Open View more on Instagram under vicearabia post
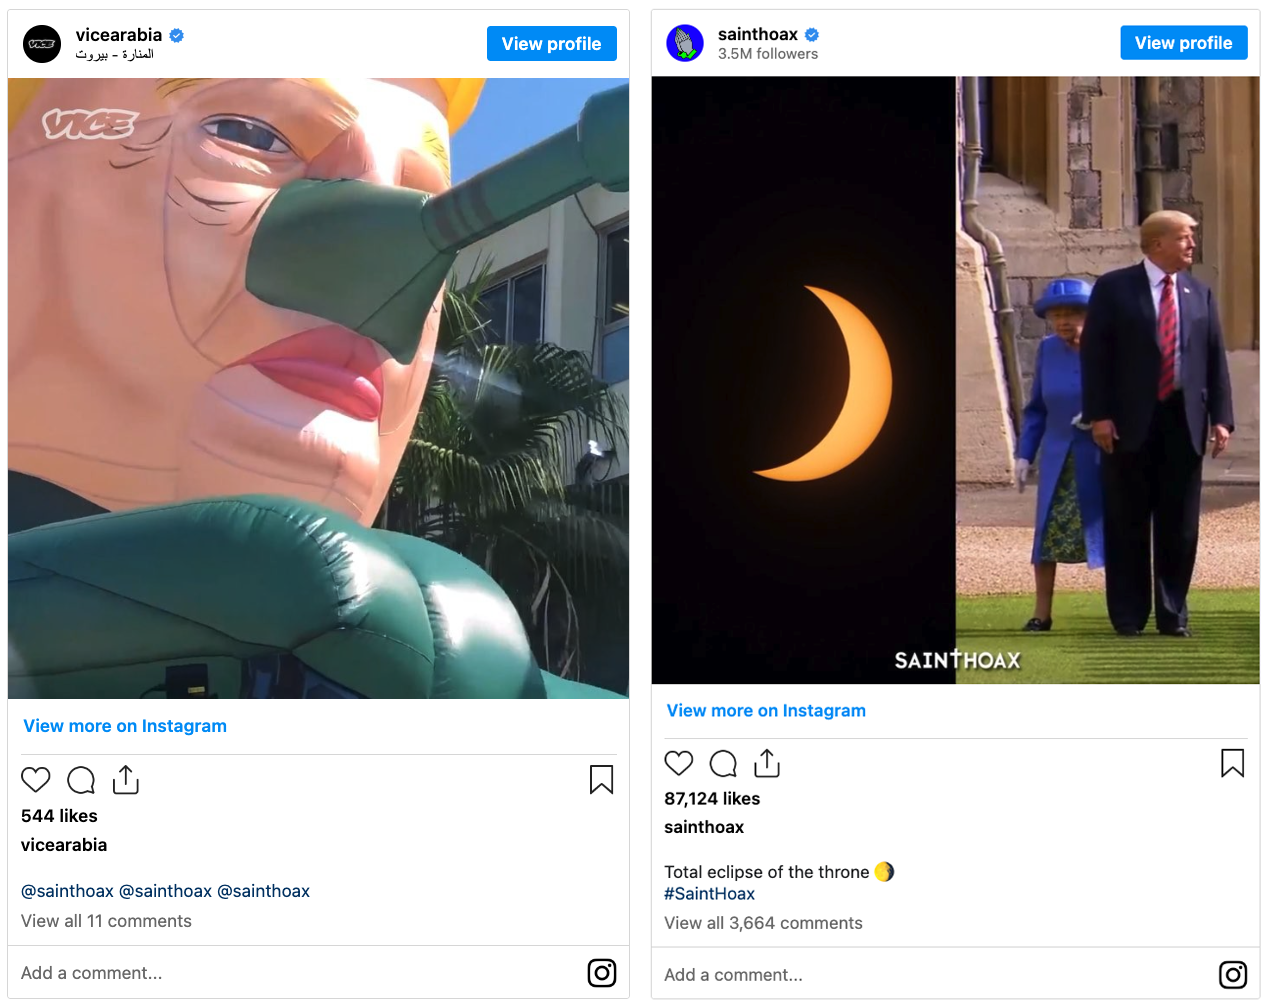This screenshot has width=1270, height=1007. click(x=125, y=726)
